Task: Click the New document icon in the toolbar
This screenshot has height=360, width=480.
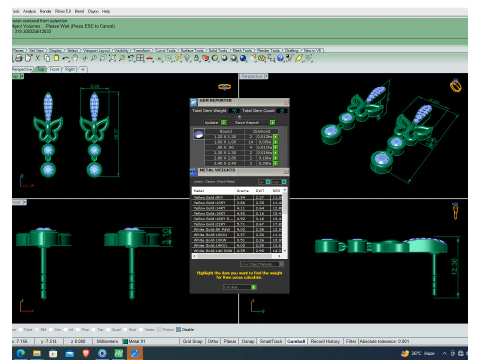Action: [x=29, y=58]
